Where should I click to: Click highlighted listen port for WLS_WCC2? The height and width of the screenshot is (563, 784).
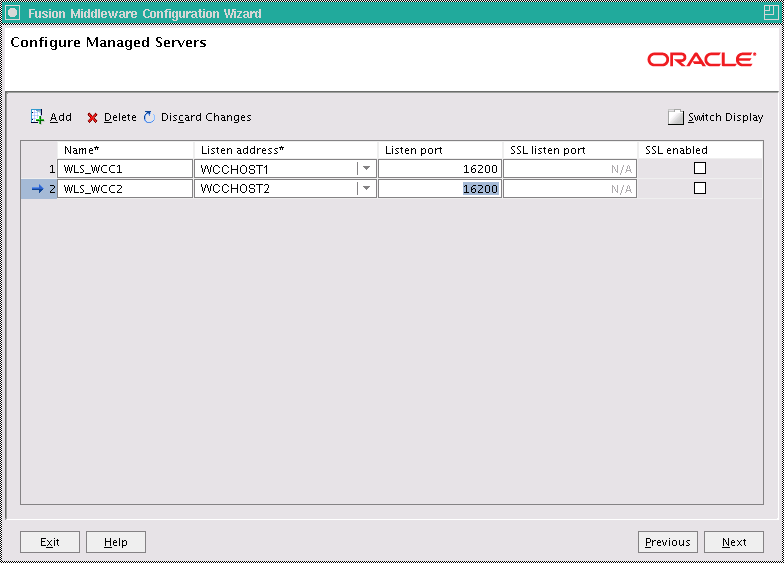440,188
